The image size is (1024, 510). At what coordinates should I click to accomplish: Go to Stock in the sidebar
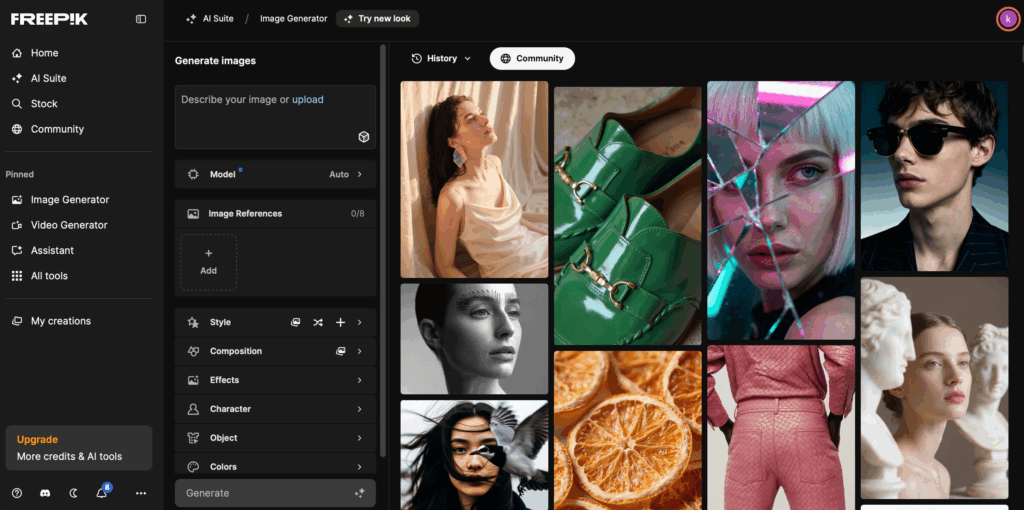[44, 104]
